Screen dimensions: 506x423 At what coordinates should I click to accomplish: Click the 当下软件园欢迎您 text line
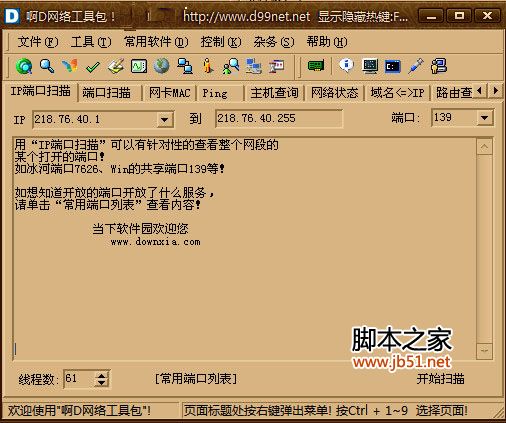[x=140, y=229]
